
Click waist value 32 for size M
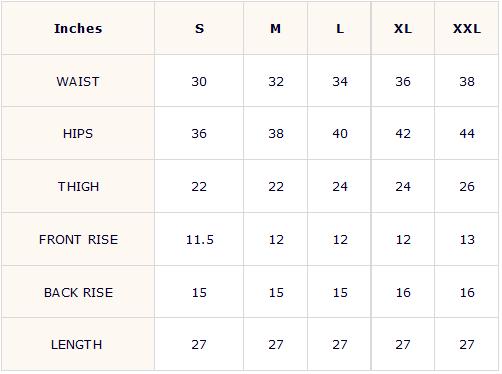276,82
